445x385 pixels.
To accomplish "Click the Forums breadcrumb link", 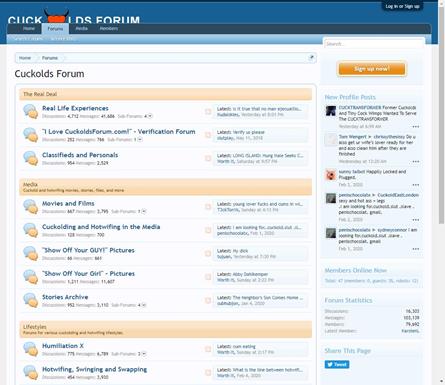I will click(x=50, y=58).
